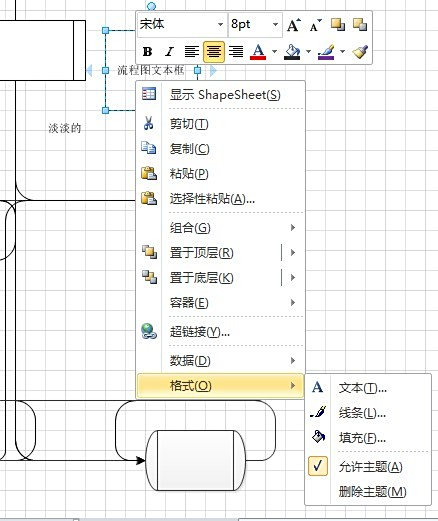The image size is (438, 521).
Task: Choose 删除主题(M) in submenu
Action: click(368, 492)
